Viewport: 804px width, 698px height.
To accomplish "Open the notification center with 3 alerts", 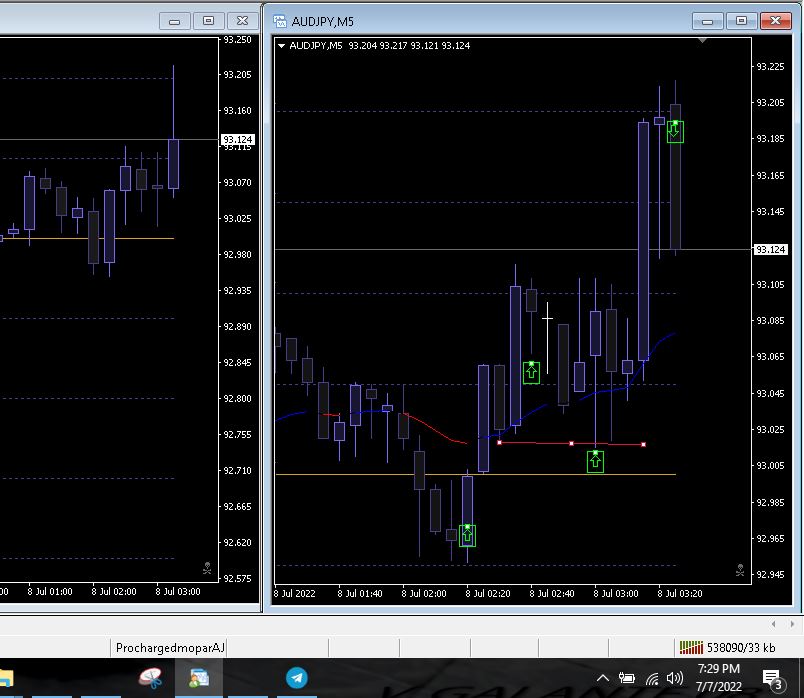I will click(x=772, y=679).
